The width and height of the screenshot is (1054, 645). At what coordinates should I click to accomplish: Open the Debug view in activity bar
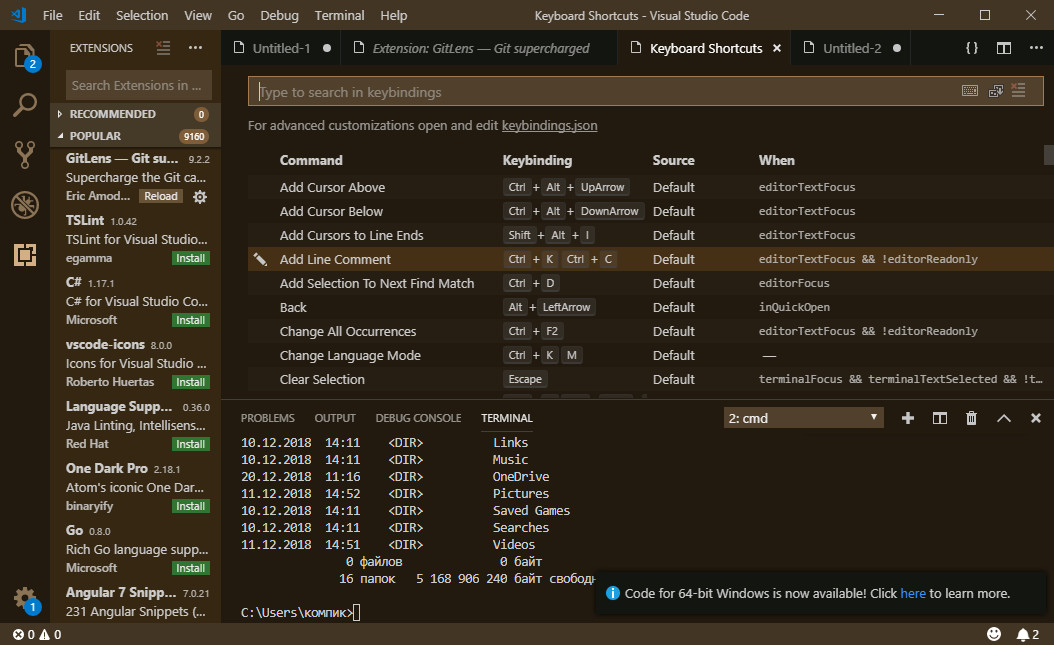25,205
